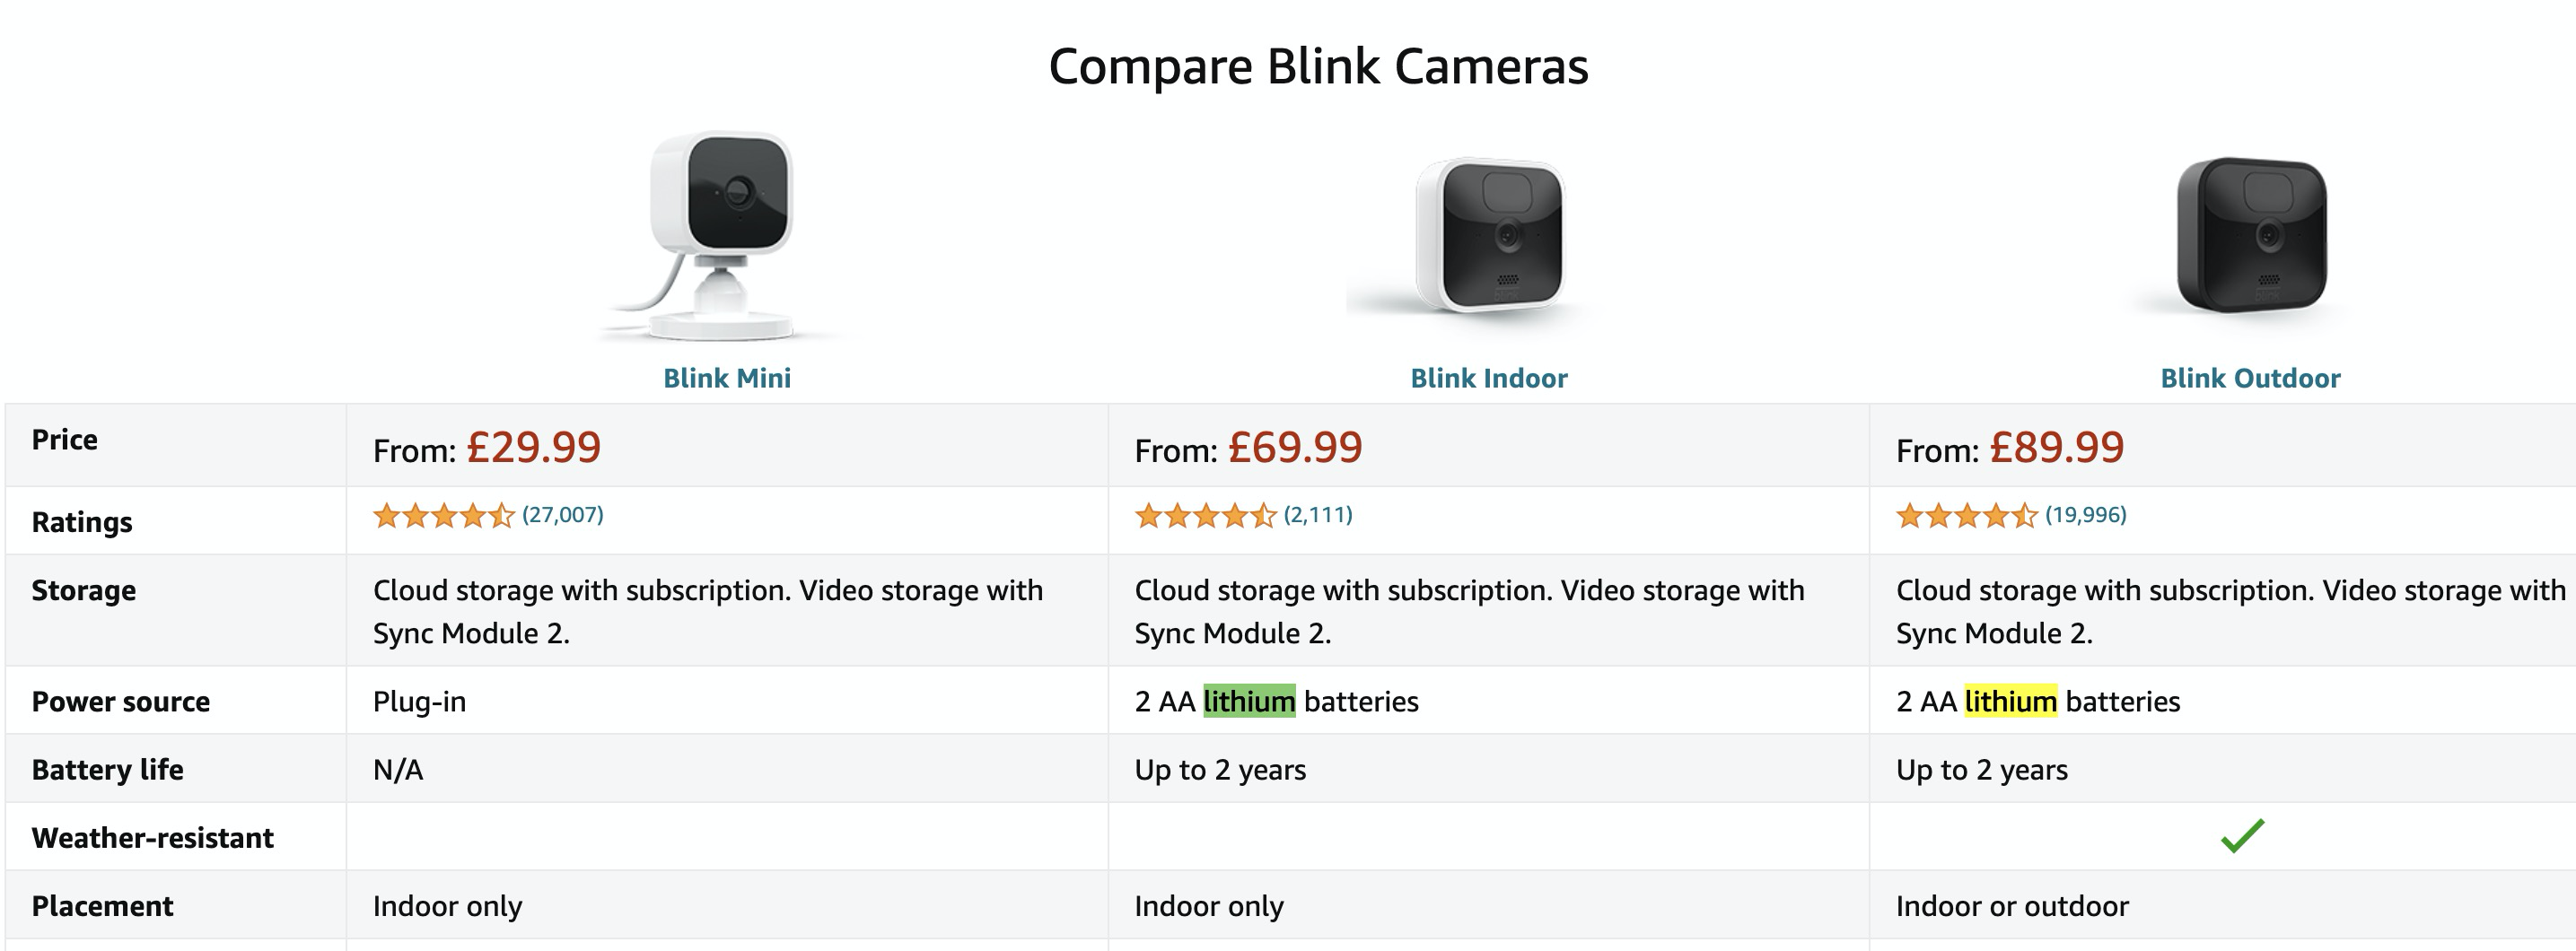The height and width of the screenshot is (951, 2576).
Task: Click the yellow-highlighted lithium word
Action: coord(2010,701)
